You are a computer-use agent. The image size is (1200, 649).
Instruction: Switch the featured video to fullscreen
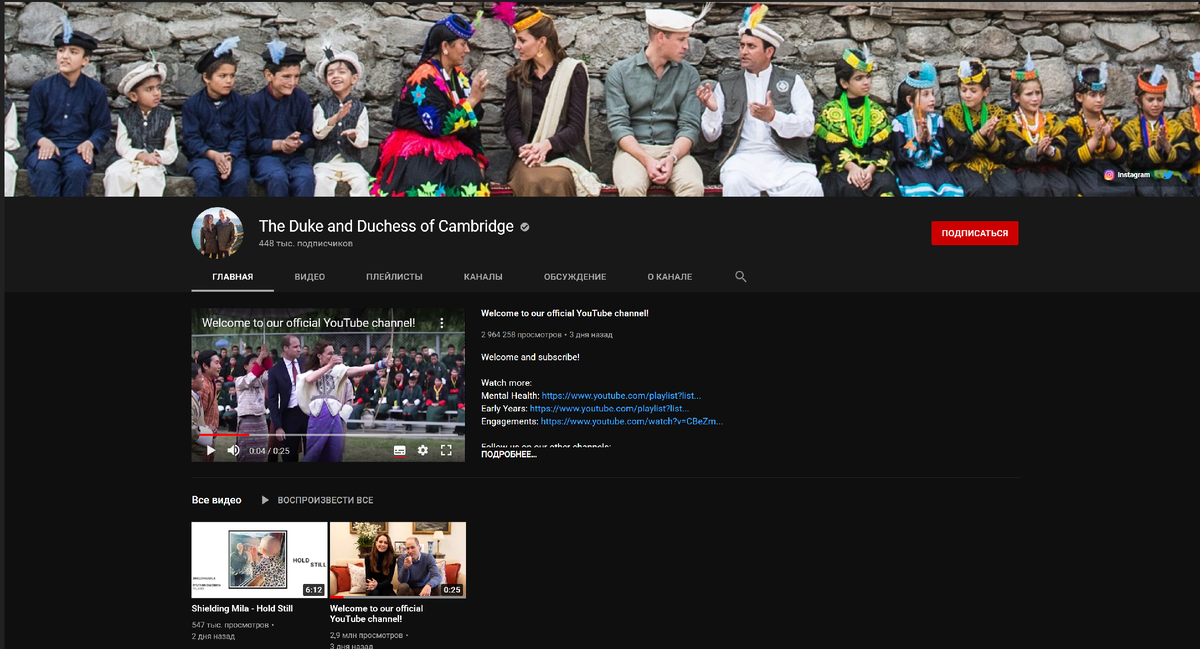[x=446, y=450]
